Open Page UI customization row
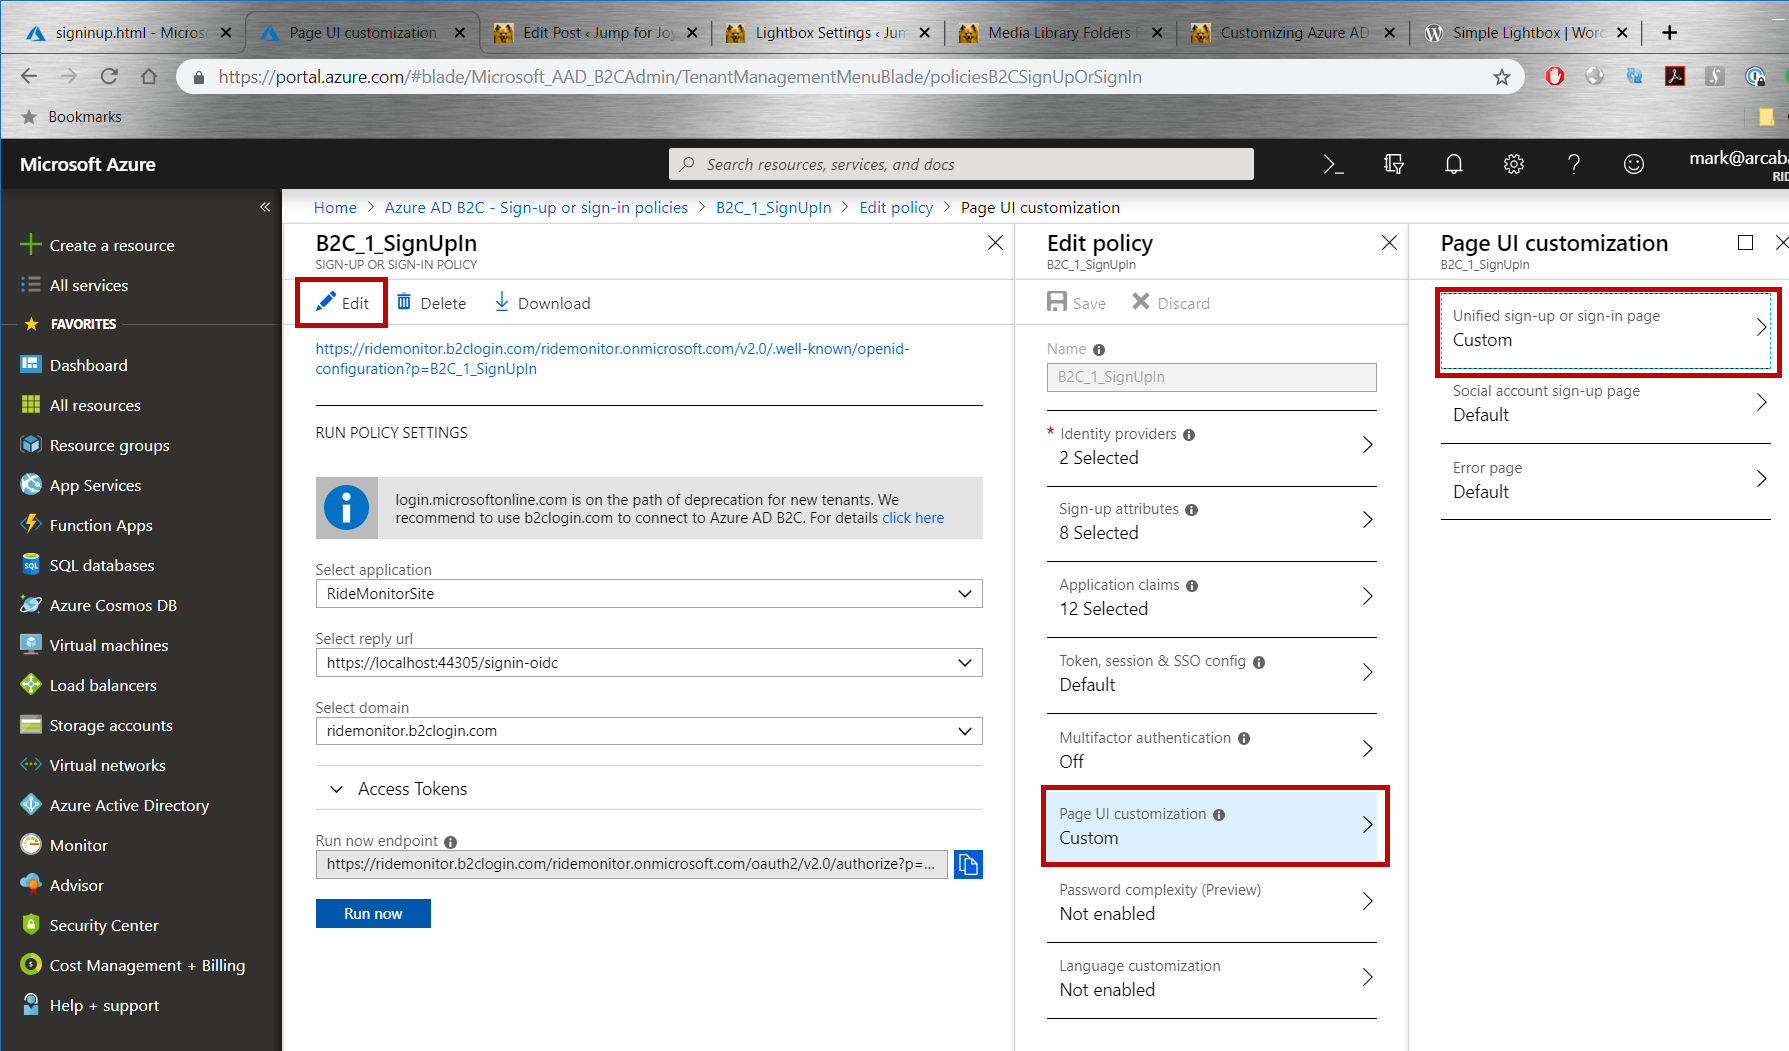The width and height of the screenshot is (1789, 1051). click(1214, 826)
